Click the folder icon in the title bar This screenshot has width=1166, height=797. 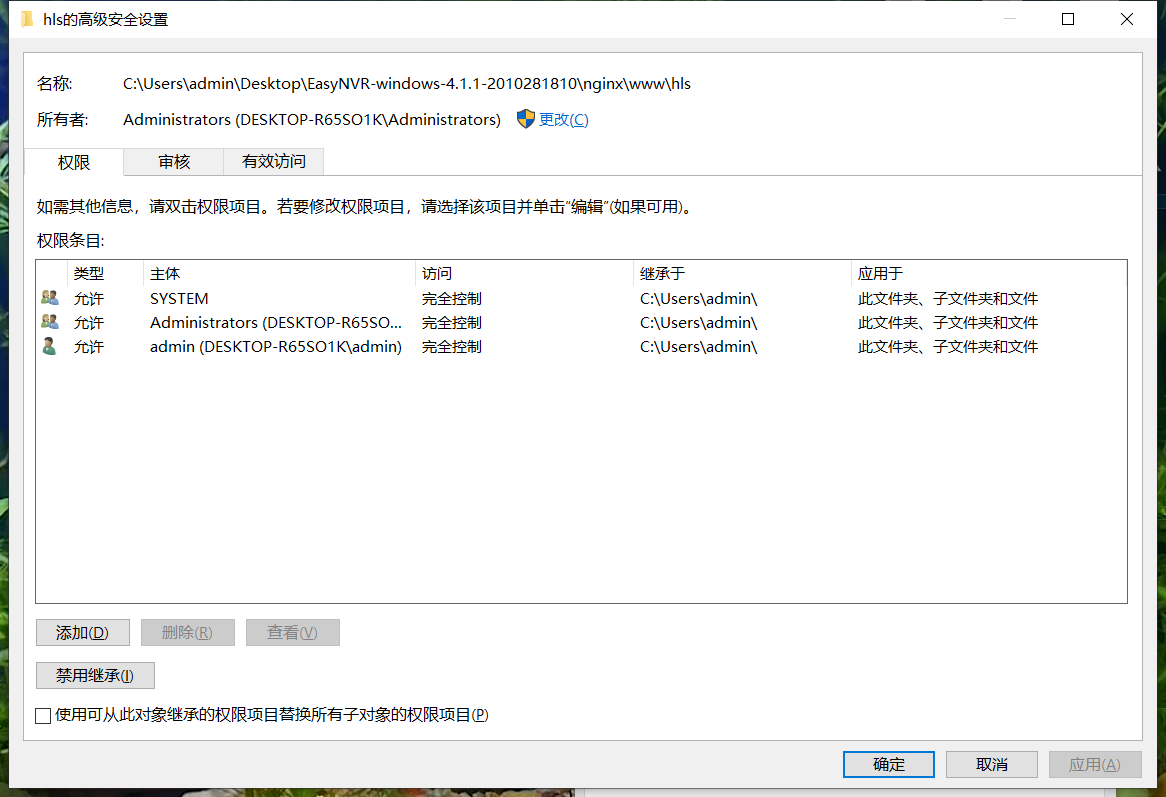click(28, 19)
